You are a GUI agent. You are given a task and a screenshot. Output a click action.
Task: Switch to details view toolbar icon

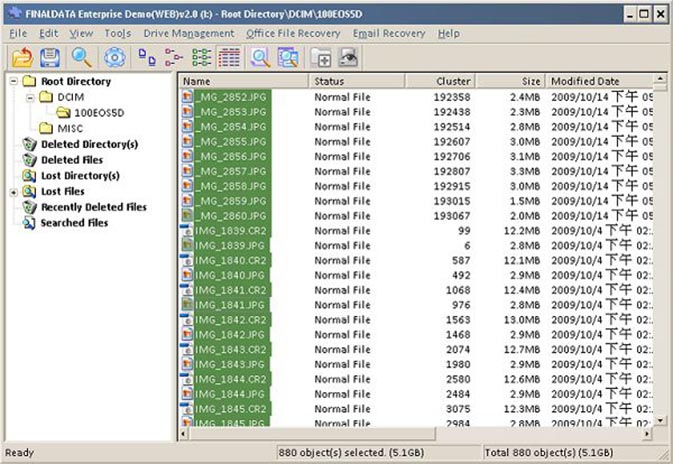(x=230, y=58)
